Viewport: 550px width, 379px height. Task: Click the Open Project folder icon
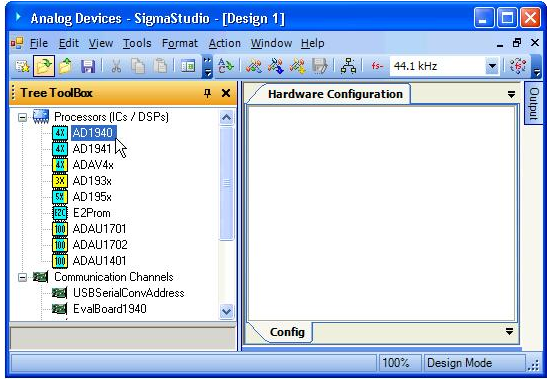tap(44, 66)
